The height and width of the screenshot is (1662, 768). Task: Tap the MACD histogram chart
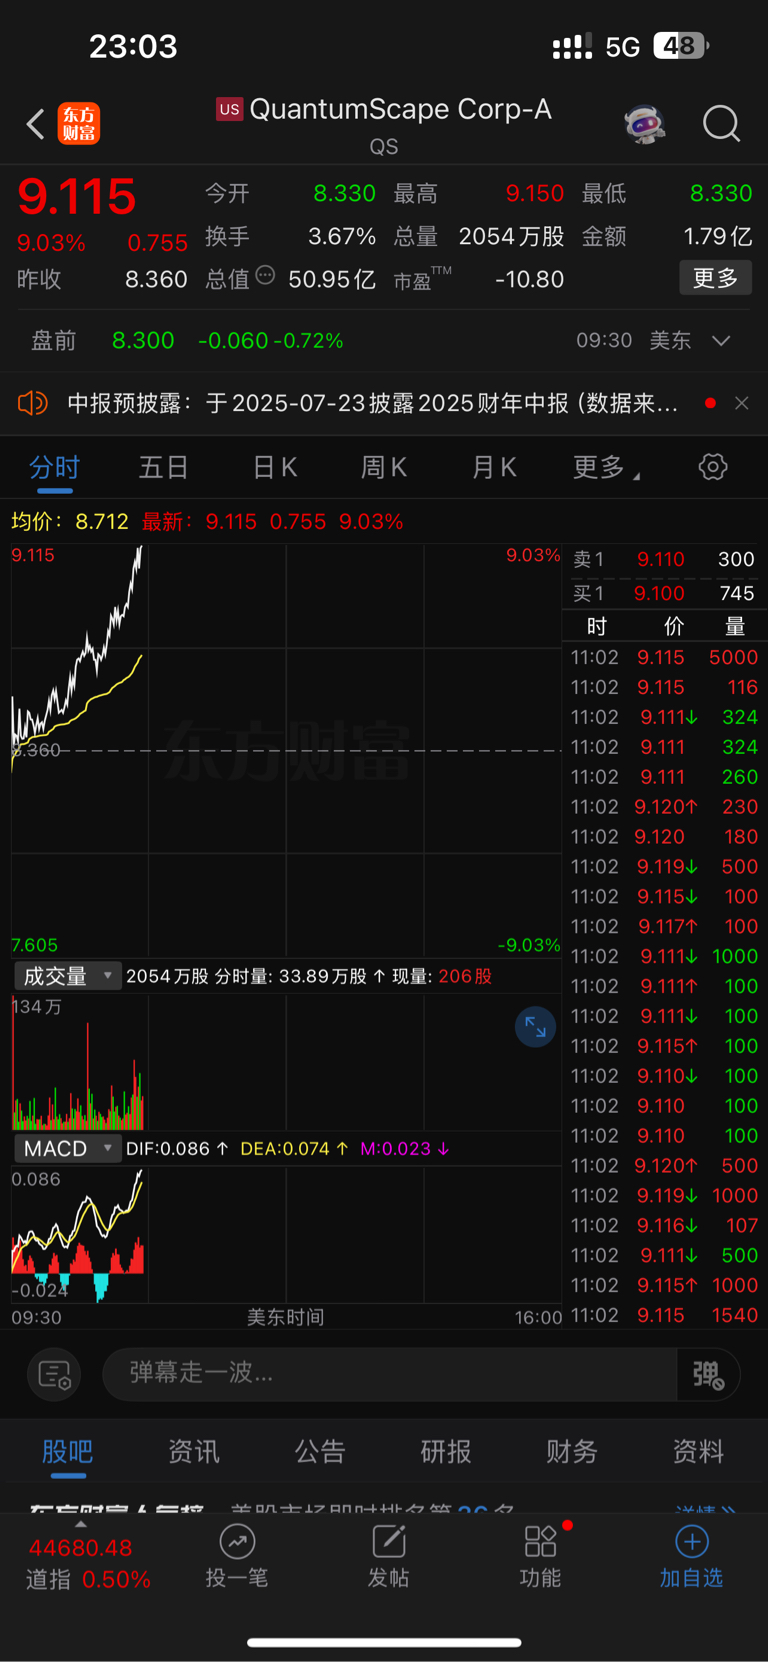[x=286, y=1234]
